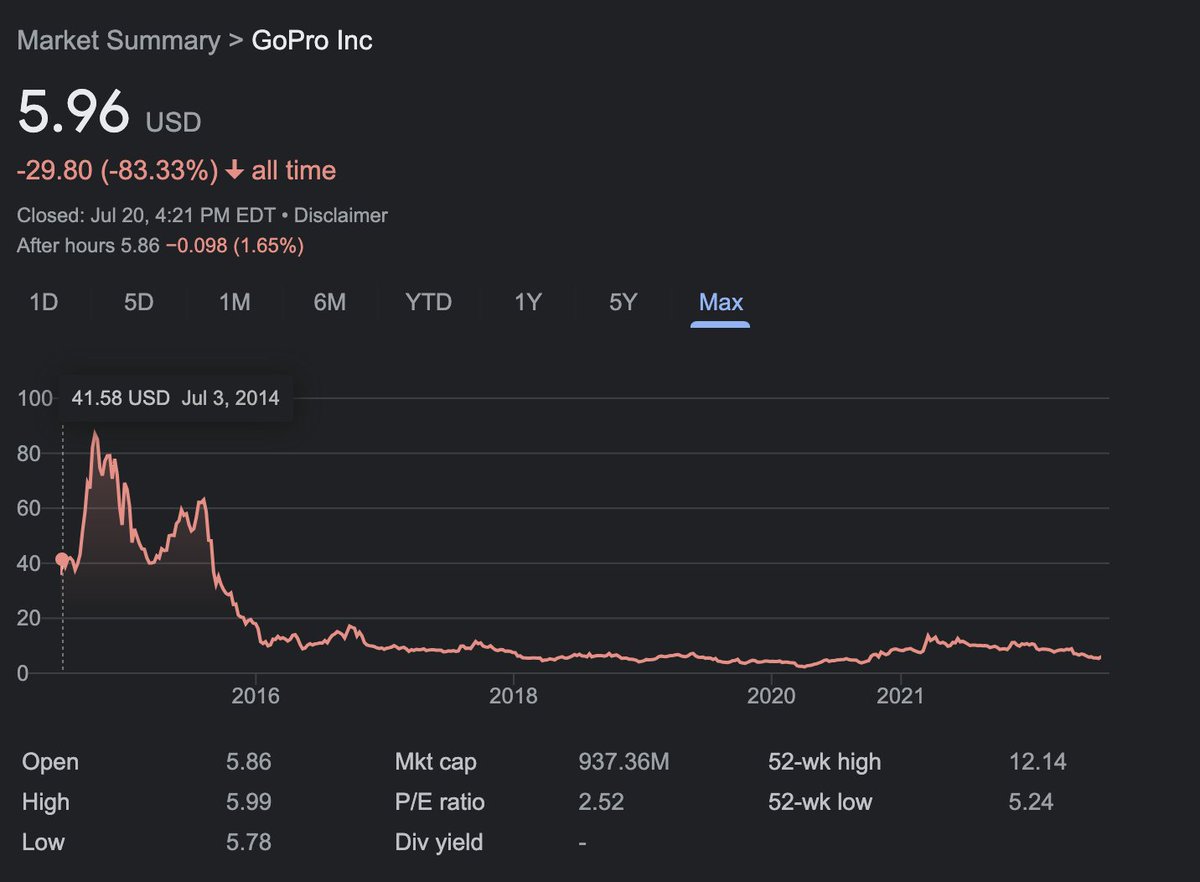Click the GoPro Inc company title
The width and height of the screenshot is (1200, 882).
tap(312, 42)
